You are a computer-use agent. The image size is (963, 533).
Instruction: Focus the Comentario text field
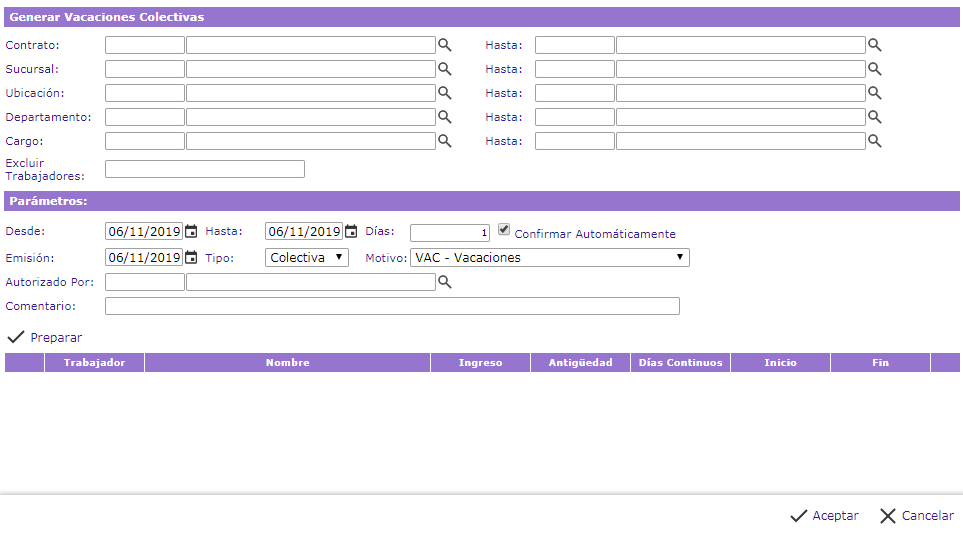(392, 306)
